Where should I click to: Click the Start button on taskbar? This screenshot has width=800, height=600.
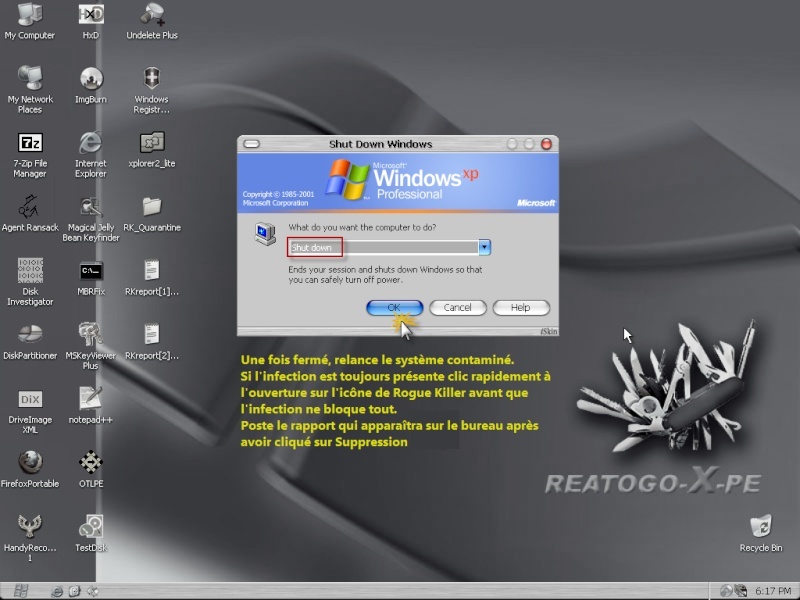click(x=21, y=591)
